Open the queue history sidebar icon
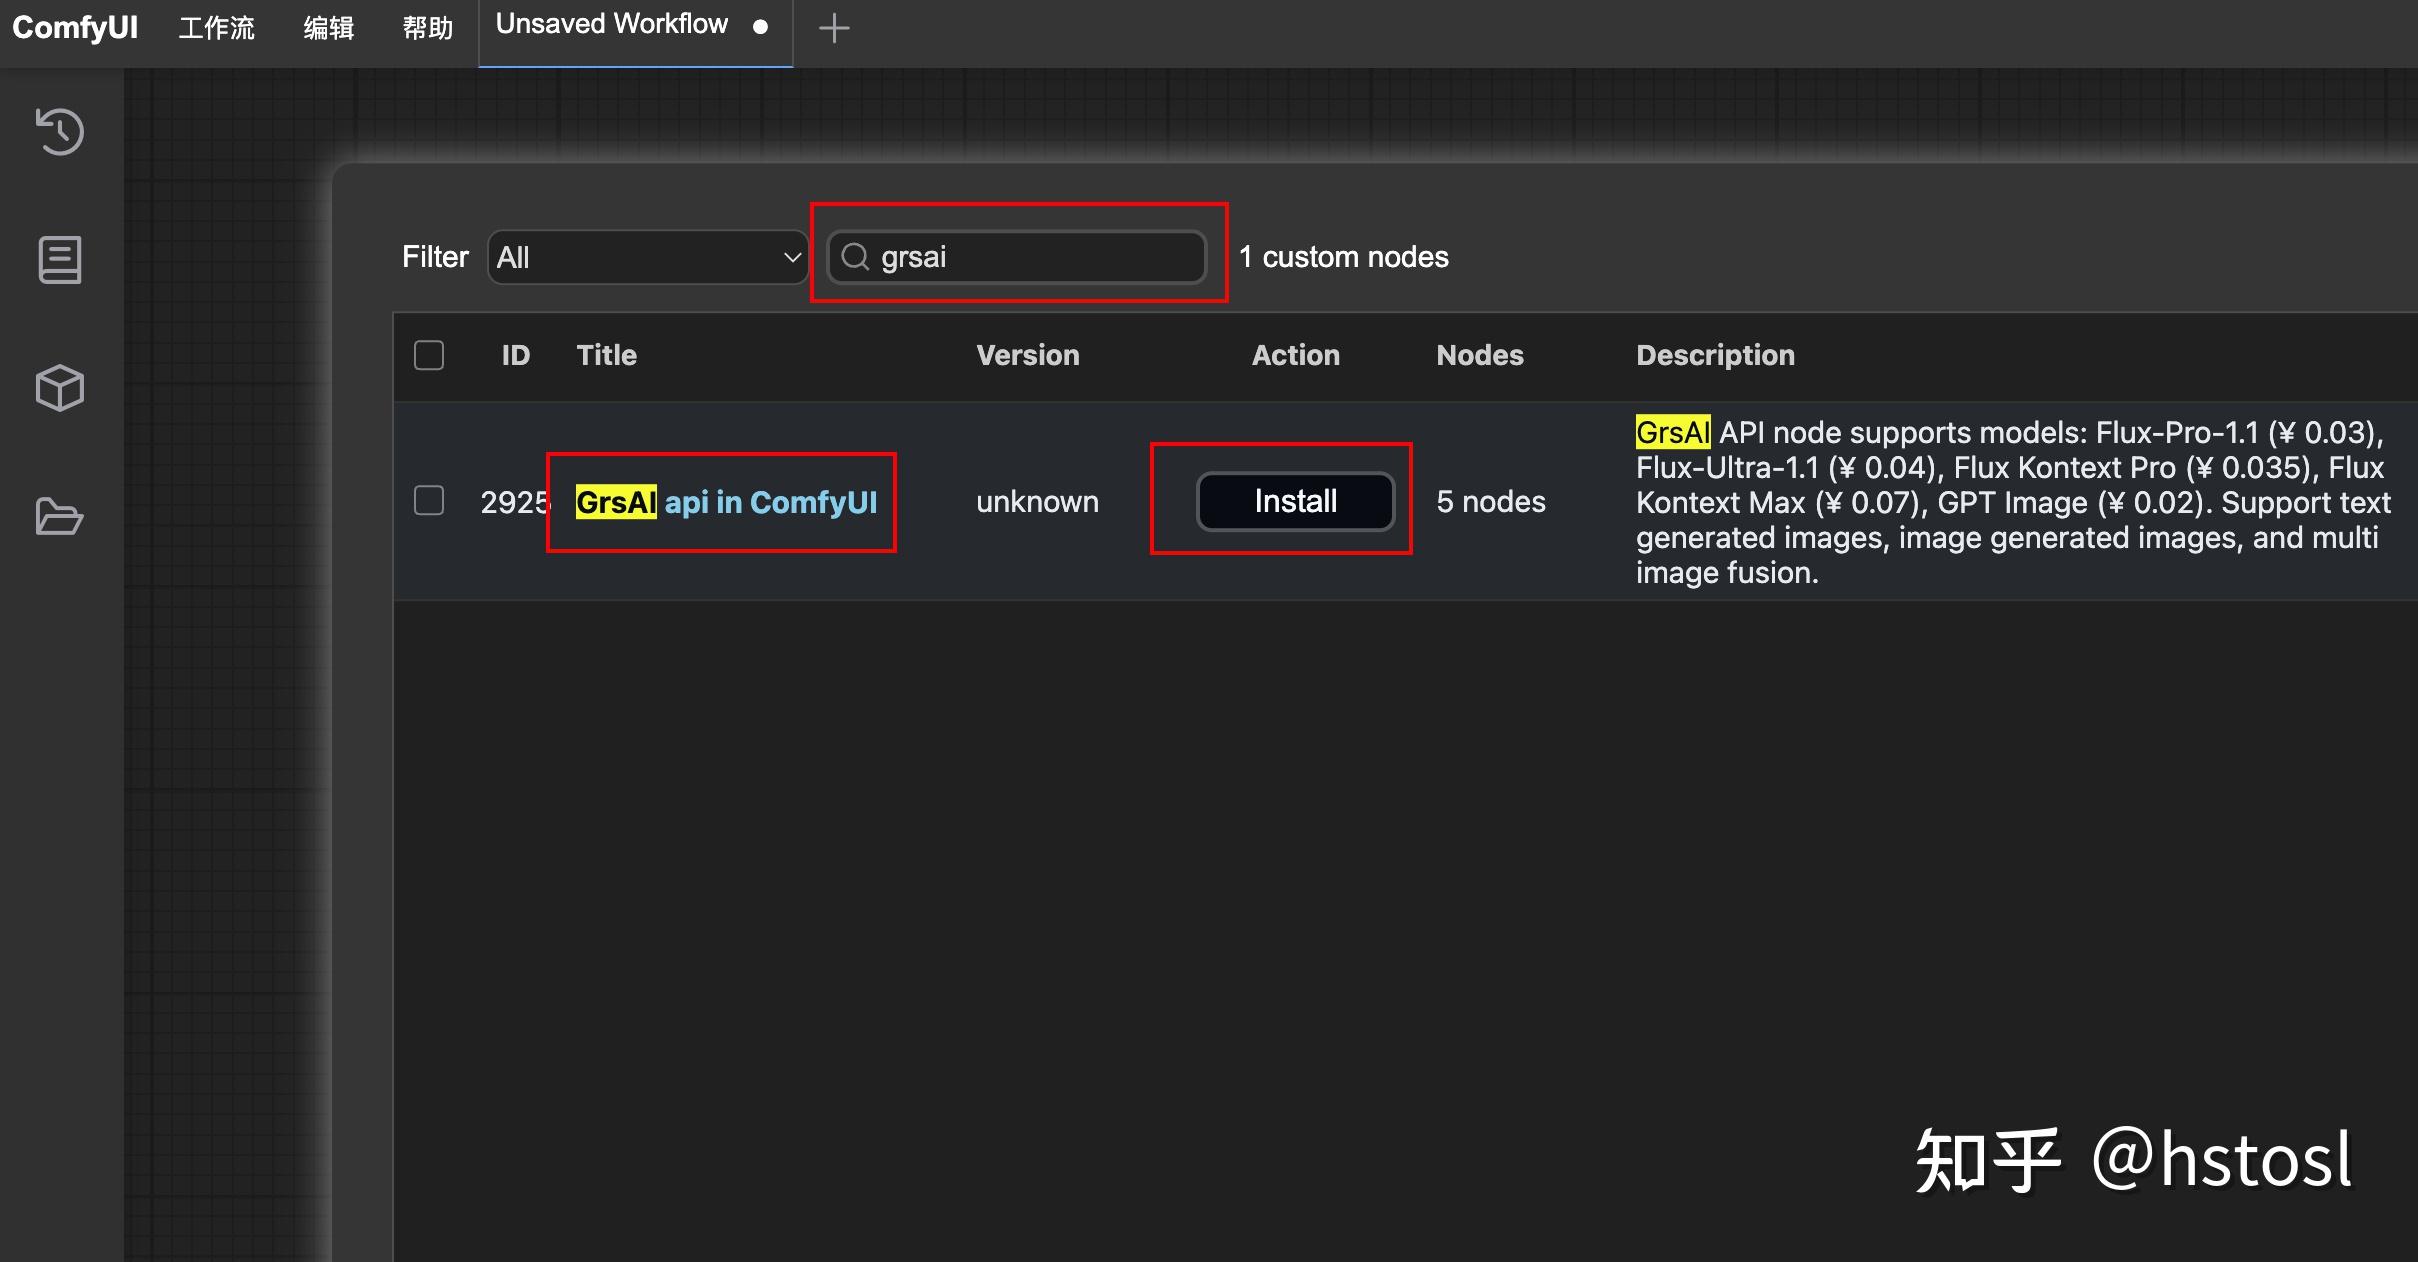The width and height of the screenshot is (2418, 1262). point(60,131)
